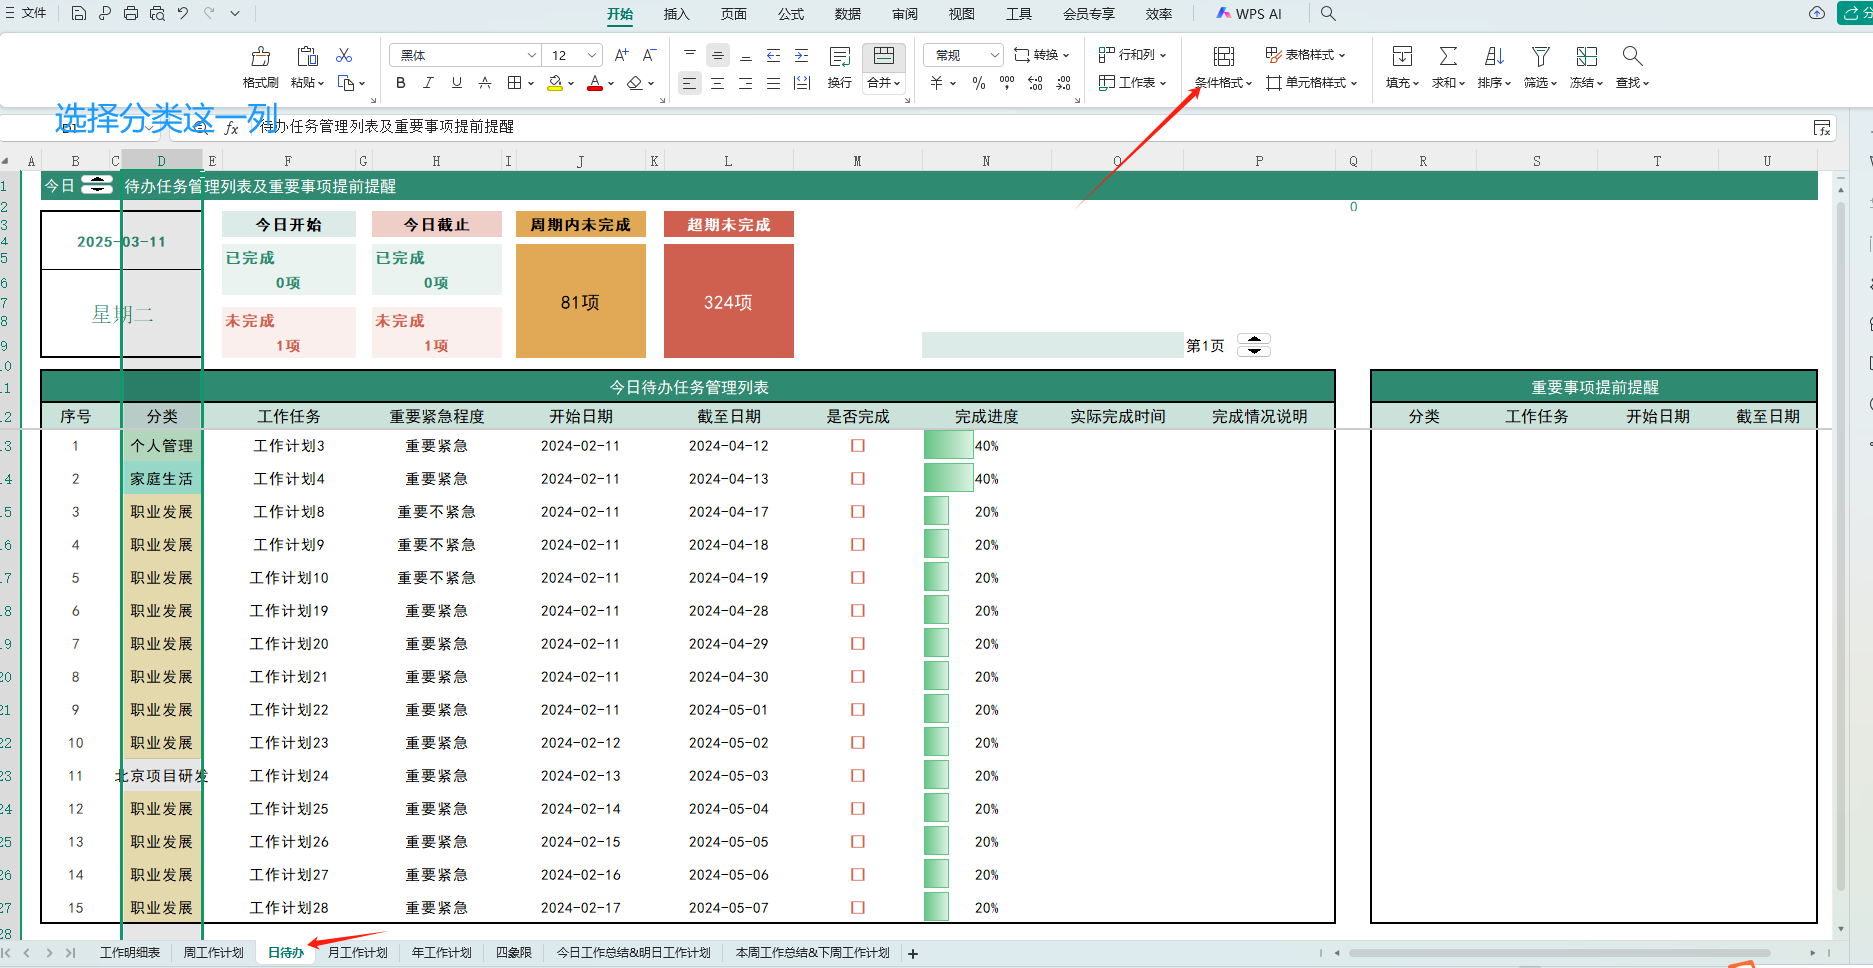
Task: Open the Worksheet (工作表) dropdown
Action: tap(1133, 83)
